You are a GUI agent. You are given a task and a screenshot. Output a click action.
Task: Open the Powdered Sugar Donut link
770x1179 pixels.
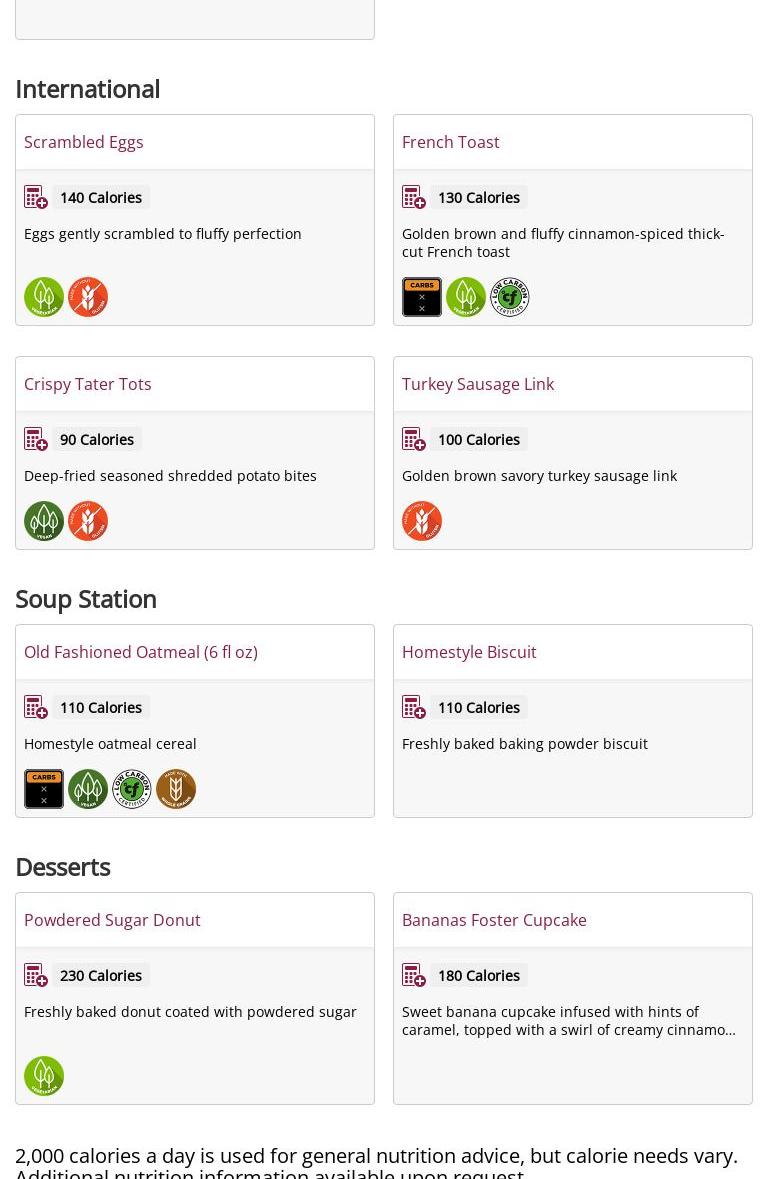pos(112,920)
